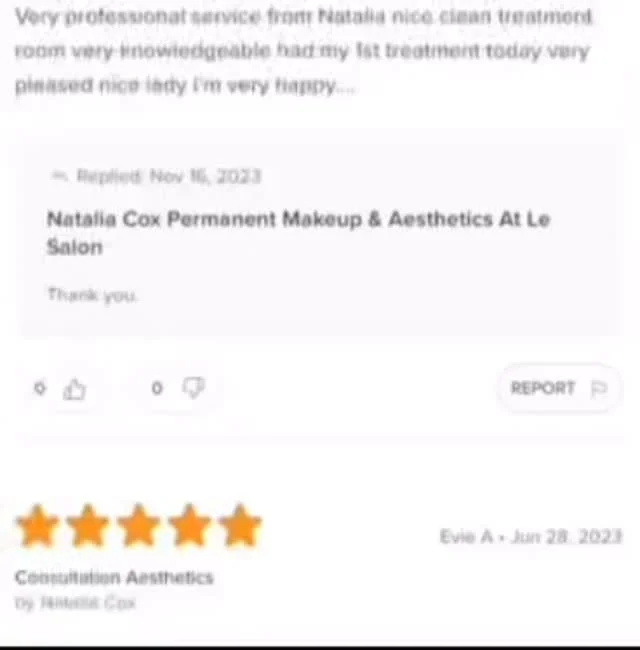The height and width of the screenshot is (650, 640).
Task: Click the Replied Nov 16, 2023 date
Action: click(x=169, y=176)
